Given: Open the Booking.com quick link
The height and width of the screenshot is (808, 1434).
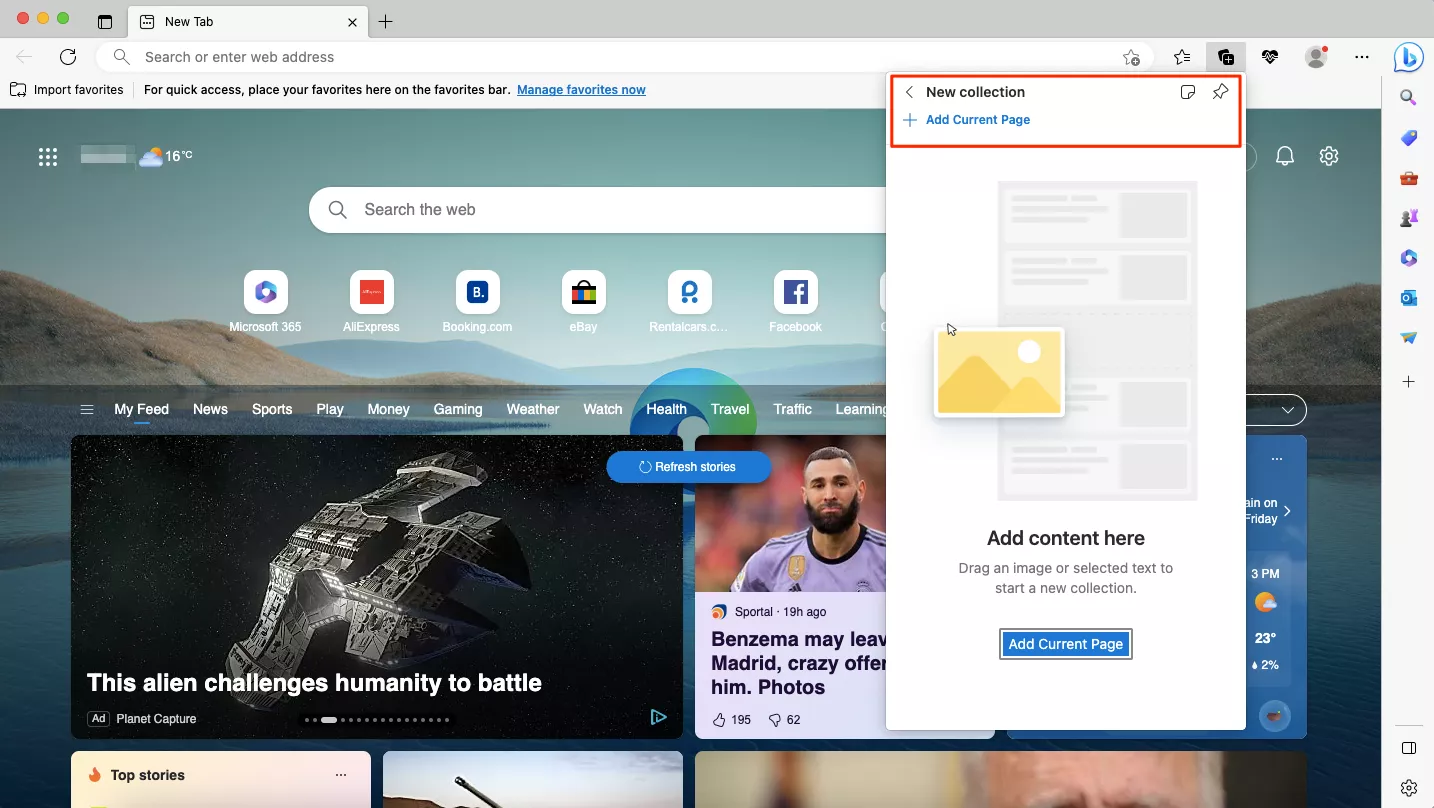Looking at the screenshot, I should click(477, 302).
